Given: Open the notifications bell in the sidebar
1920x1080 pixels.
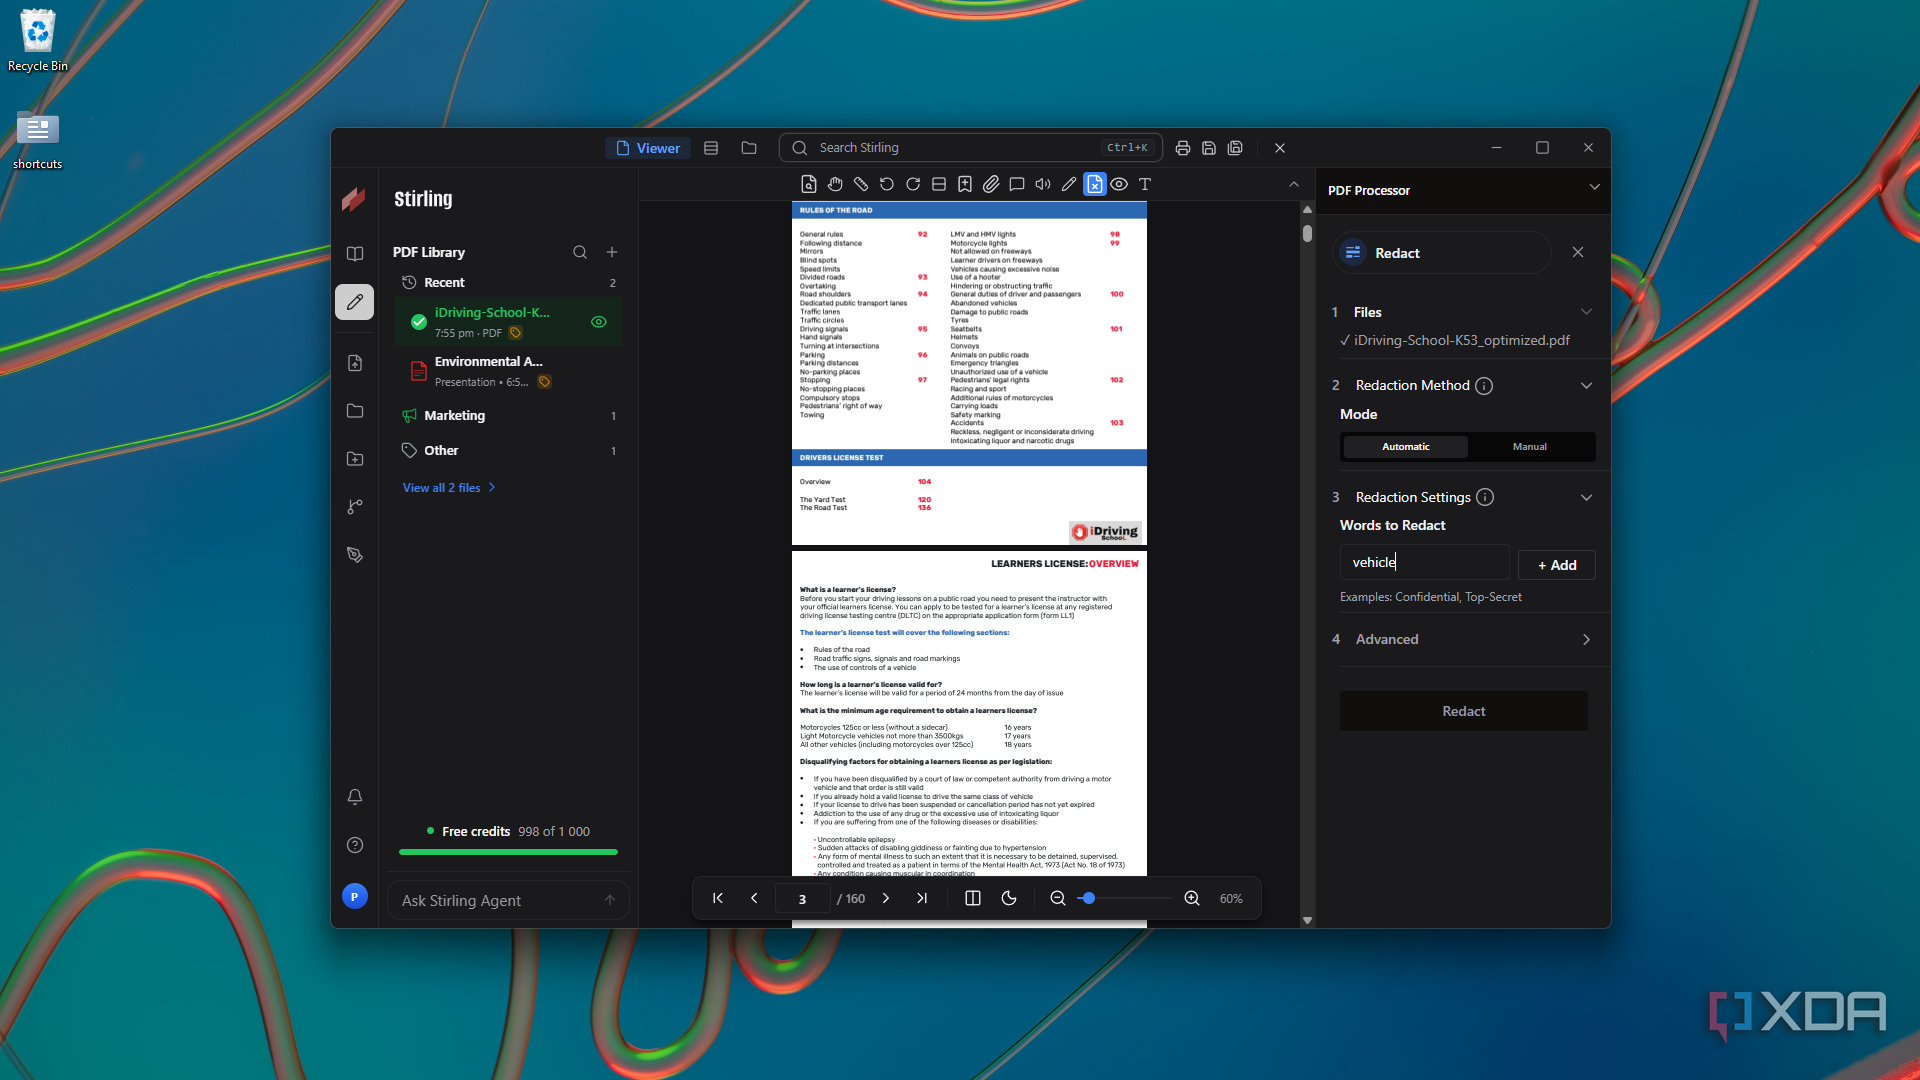Looking at the screenshot, I should point(355,797).
